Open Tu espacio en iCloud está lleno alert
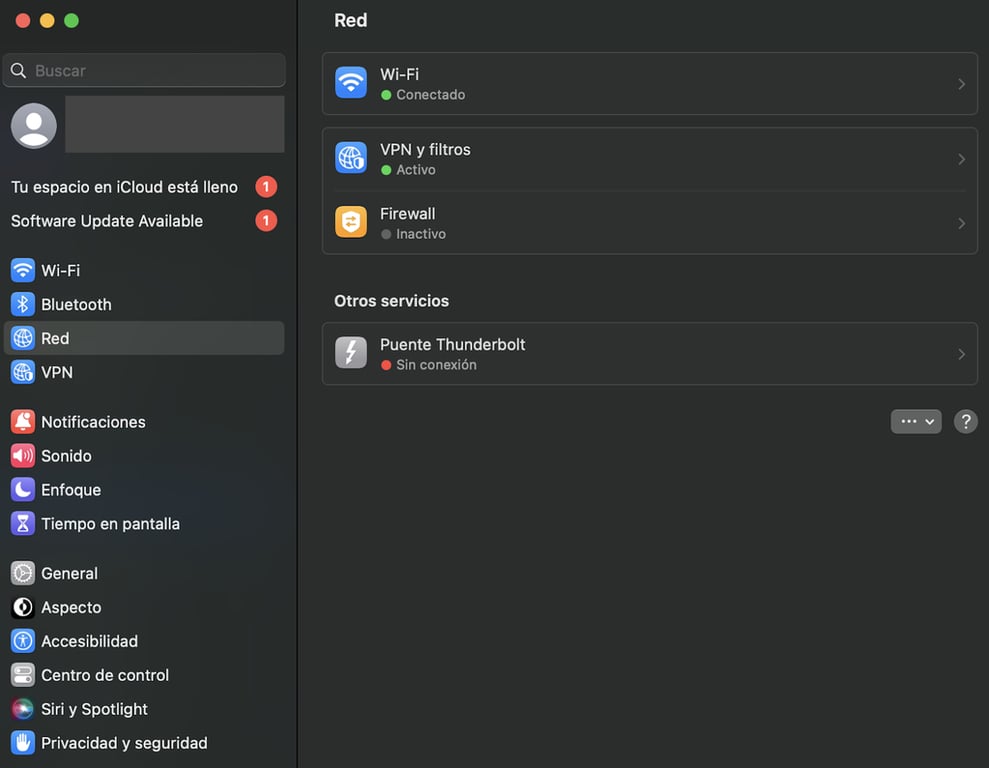Screen dimensions: 989x768 [123, 186]
